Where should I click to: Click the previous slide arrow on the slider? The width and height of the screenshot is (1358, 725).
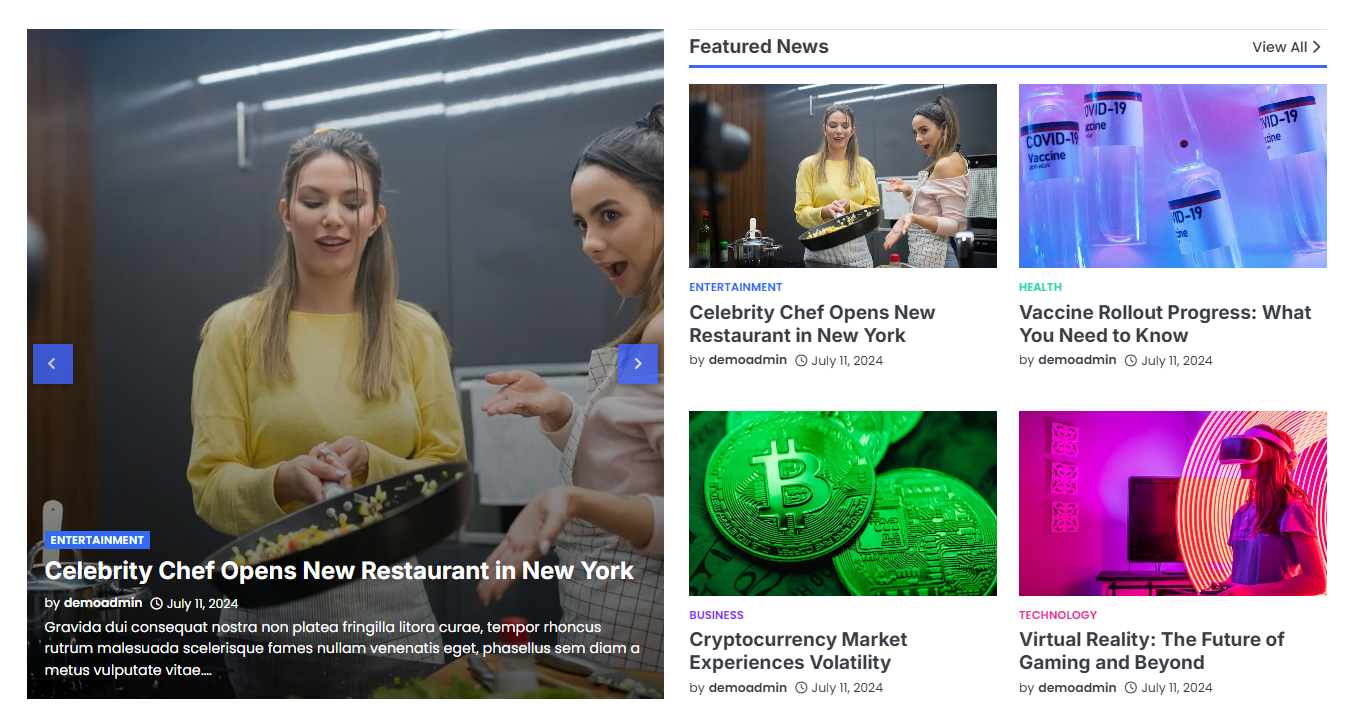53,364
